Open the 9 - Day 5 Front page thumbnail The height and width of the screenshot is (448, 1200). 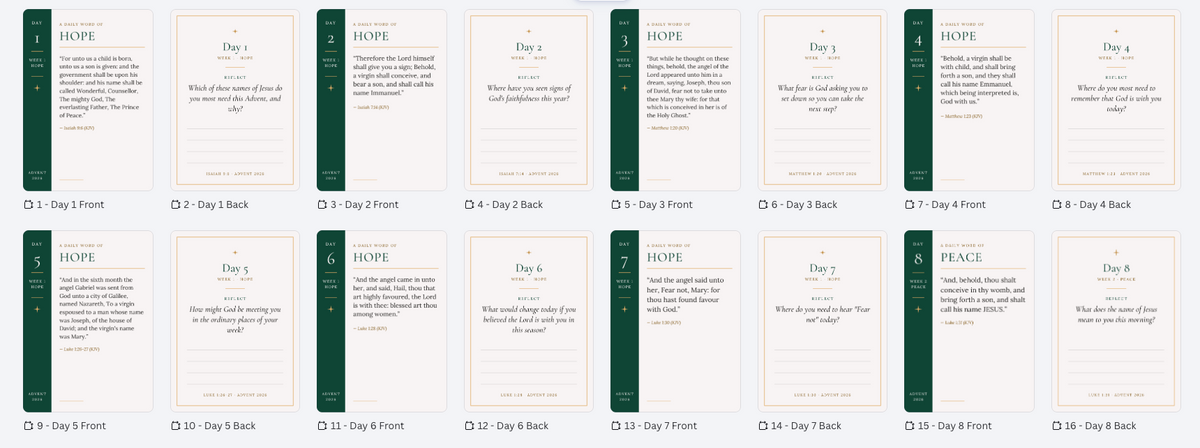(88, 321)
